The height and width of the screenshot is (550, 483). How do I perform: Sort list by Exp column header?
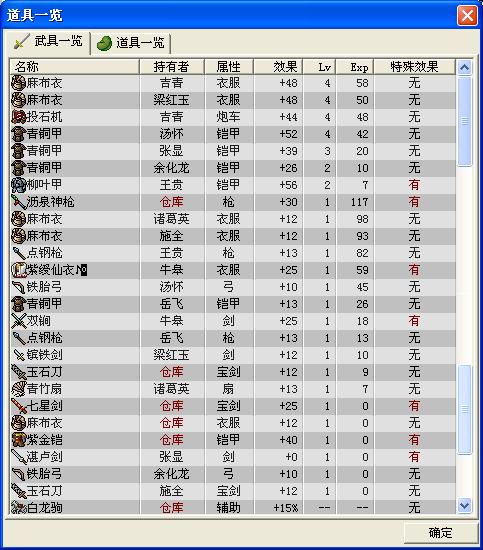point(354,67)
